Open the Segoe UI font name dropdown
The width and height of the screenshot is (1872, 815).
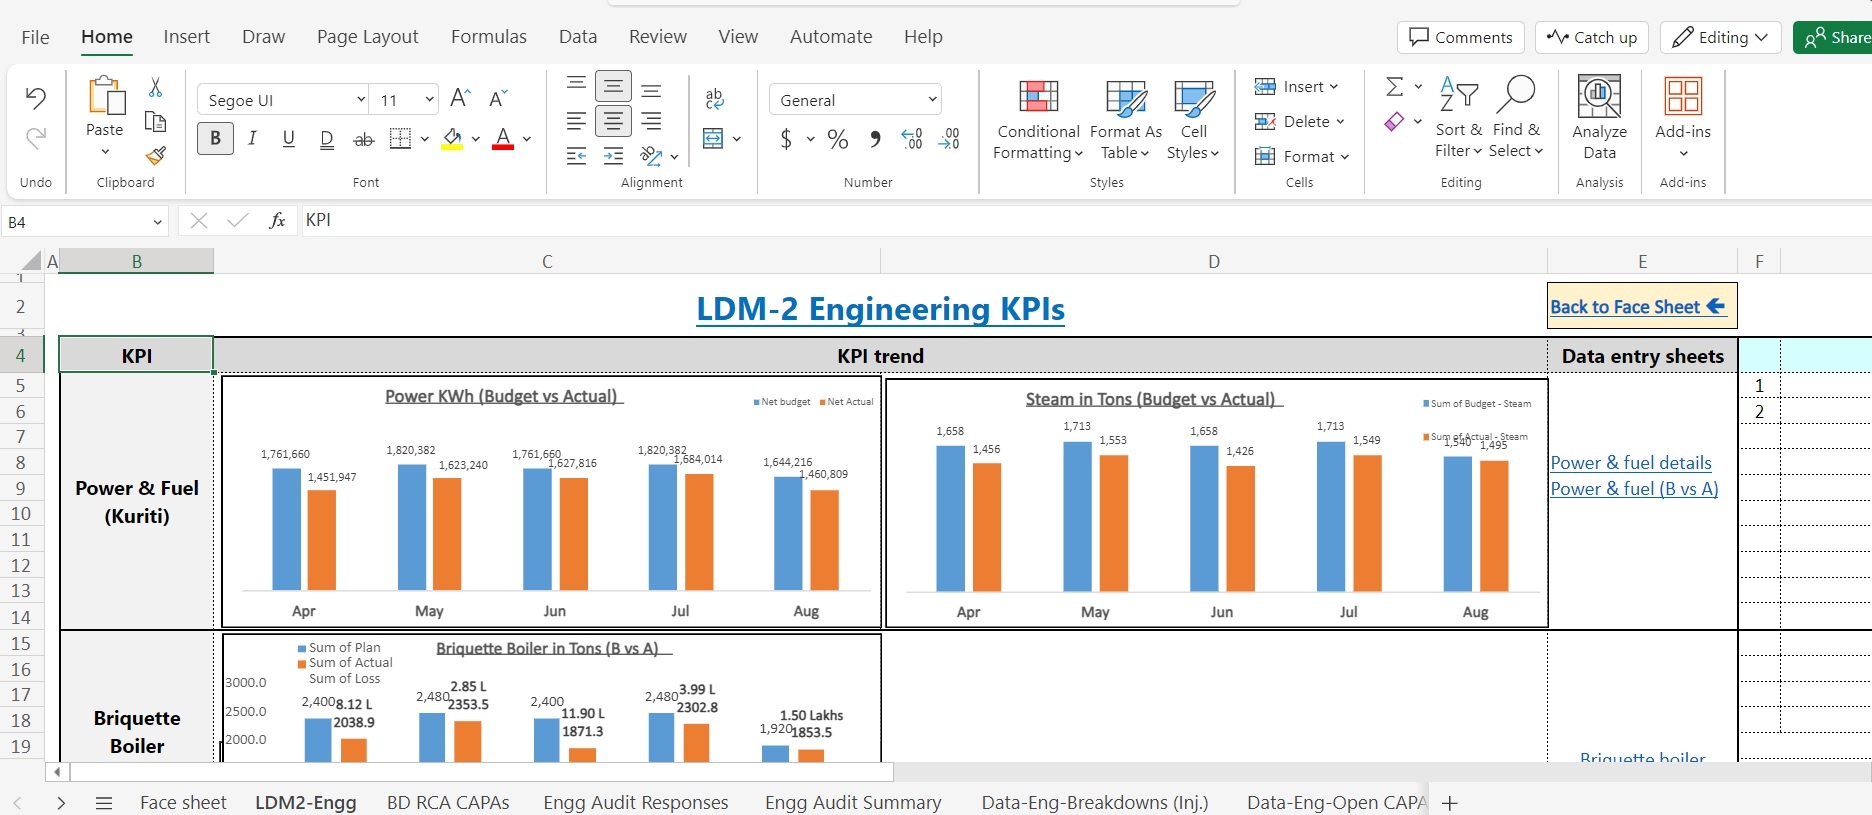361,100
